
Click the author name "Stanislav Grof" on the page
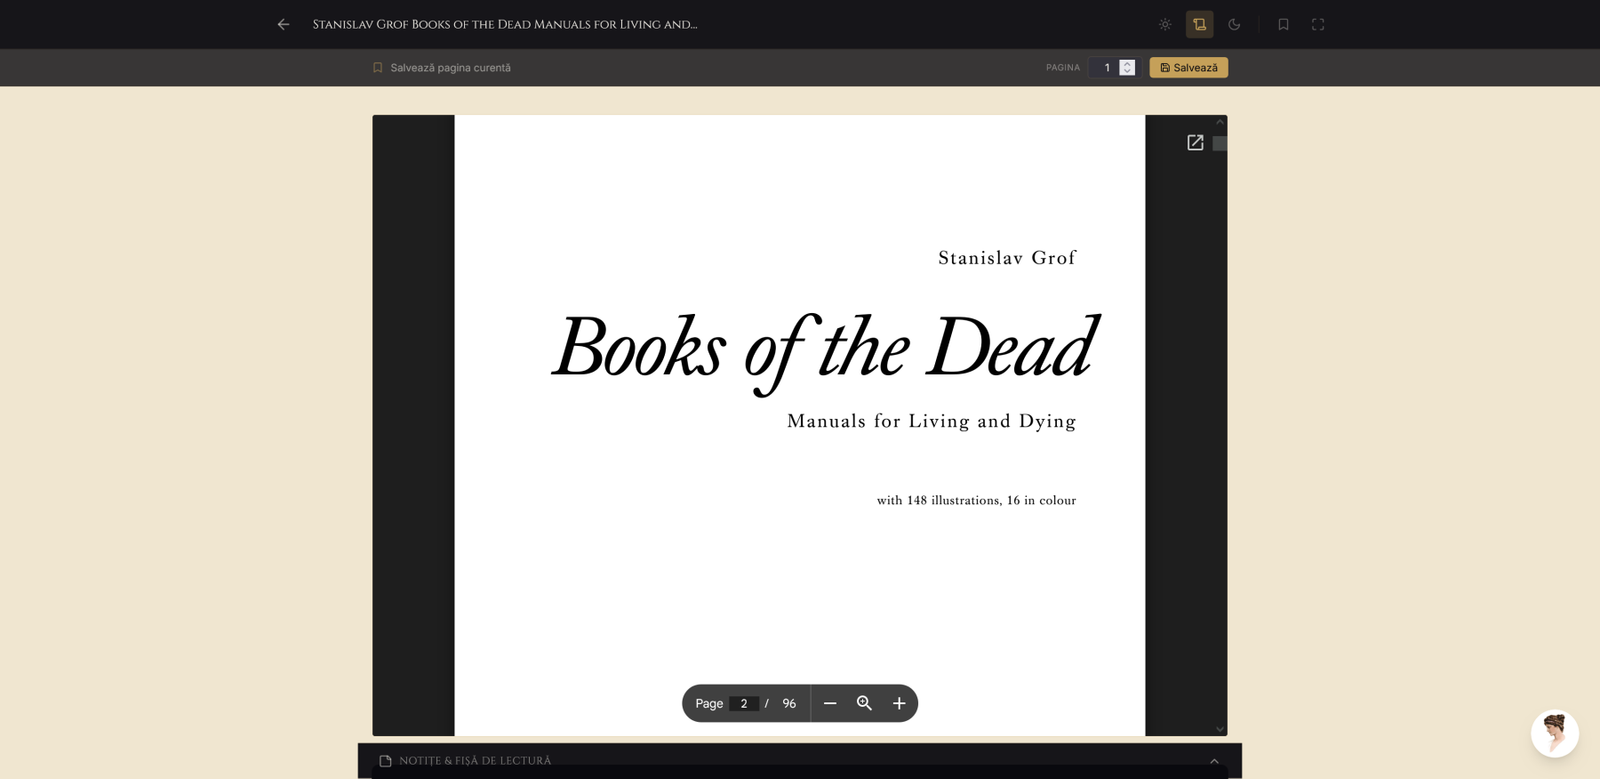click(1007, 258)
